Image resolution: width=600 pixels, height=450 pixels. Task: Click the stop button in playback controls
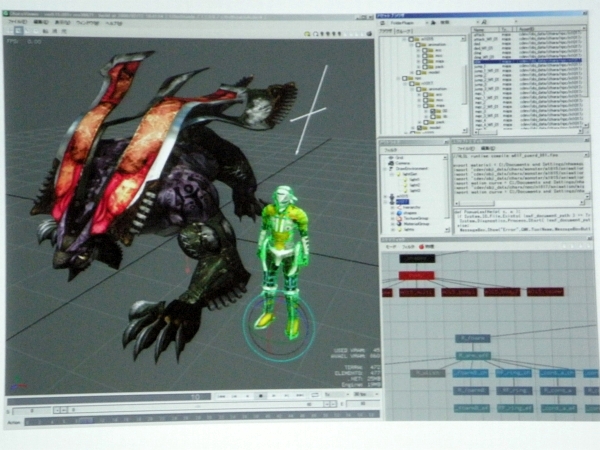[x=261, y=396]
